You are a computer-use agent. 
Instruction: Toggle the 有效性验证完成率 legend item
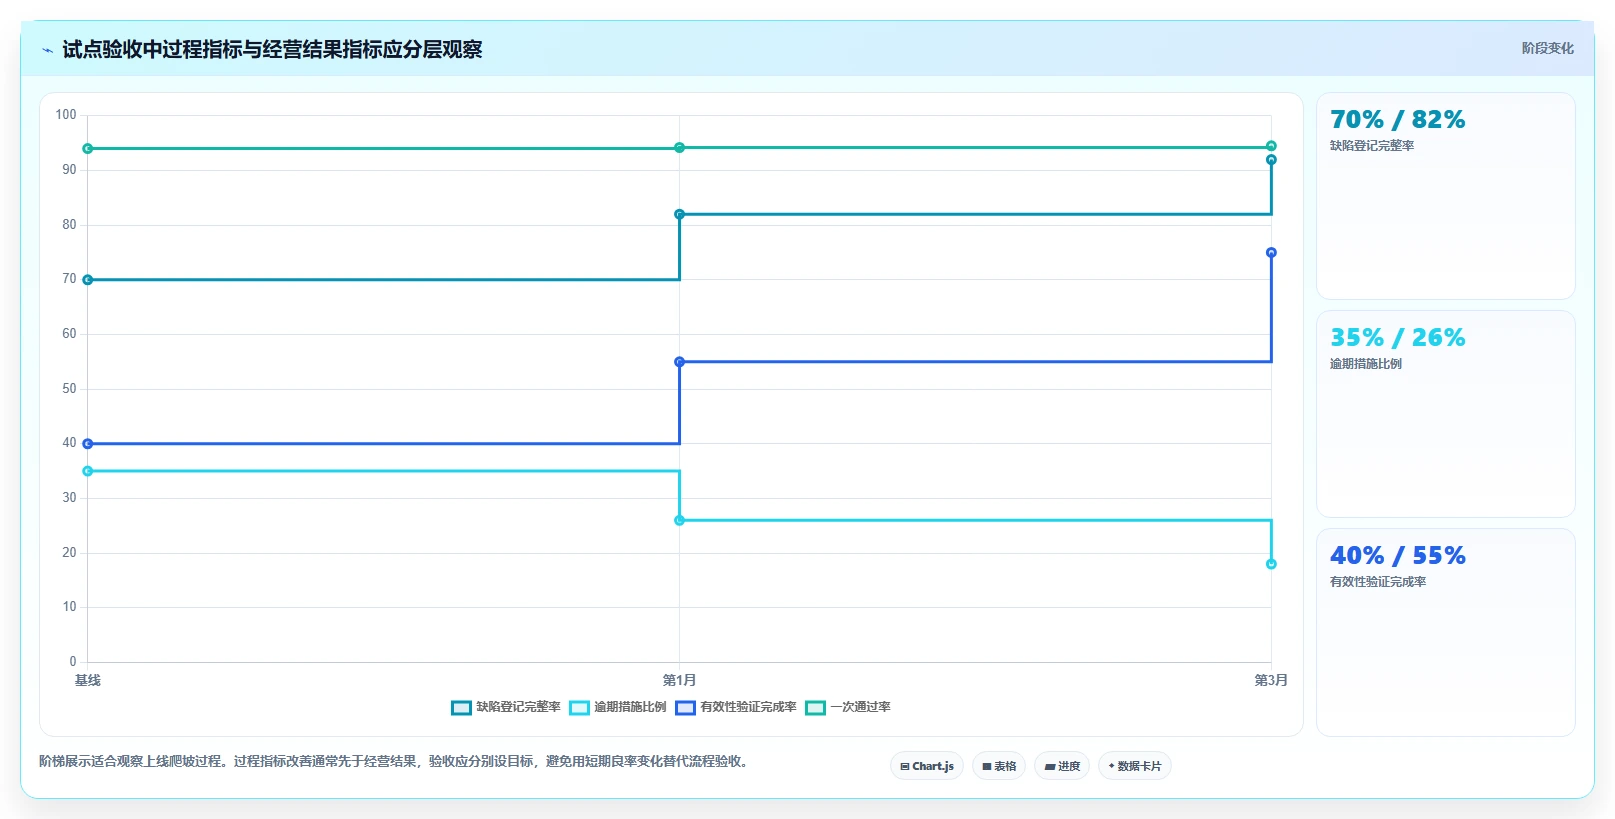click(737, 707)
